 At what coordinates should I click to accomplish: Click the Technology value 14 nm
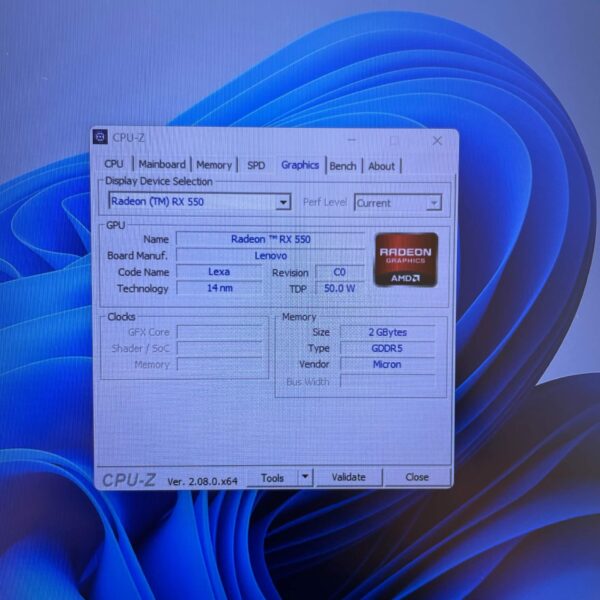pyautogui.click(x=219, y=288)
